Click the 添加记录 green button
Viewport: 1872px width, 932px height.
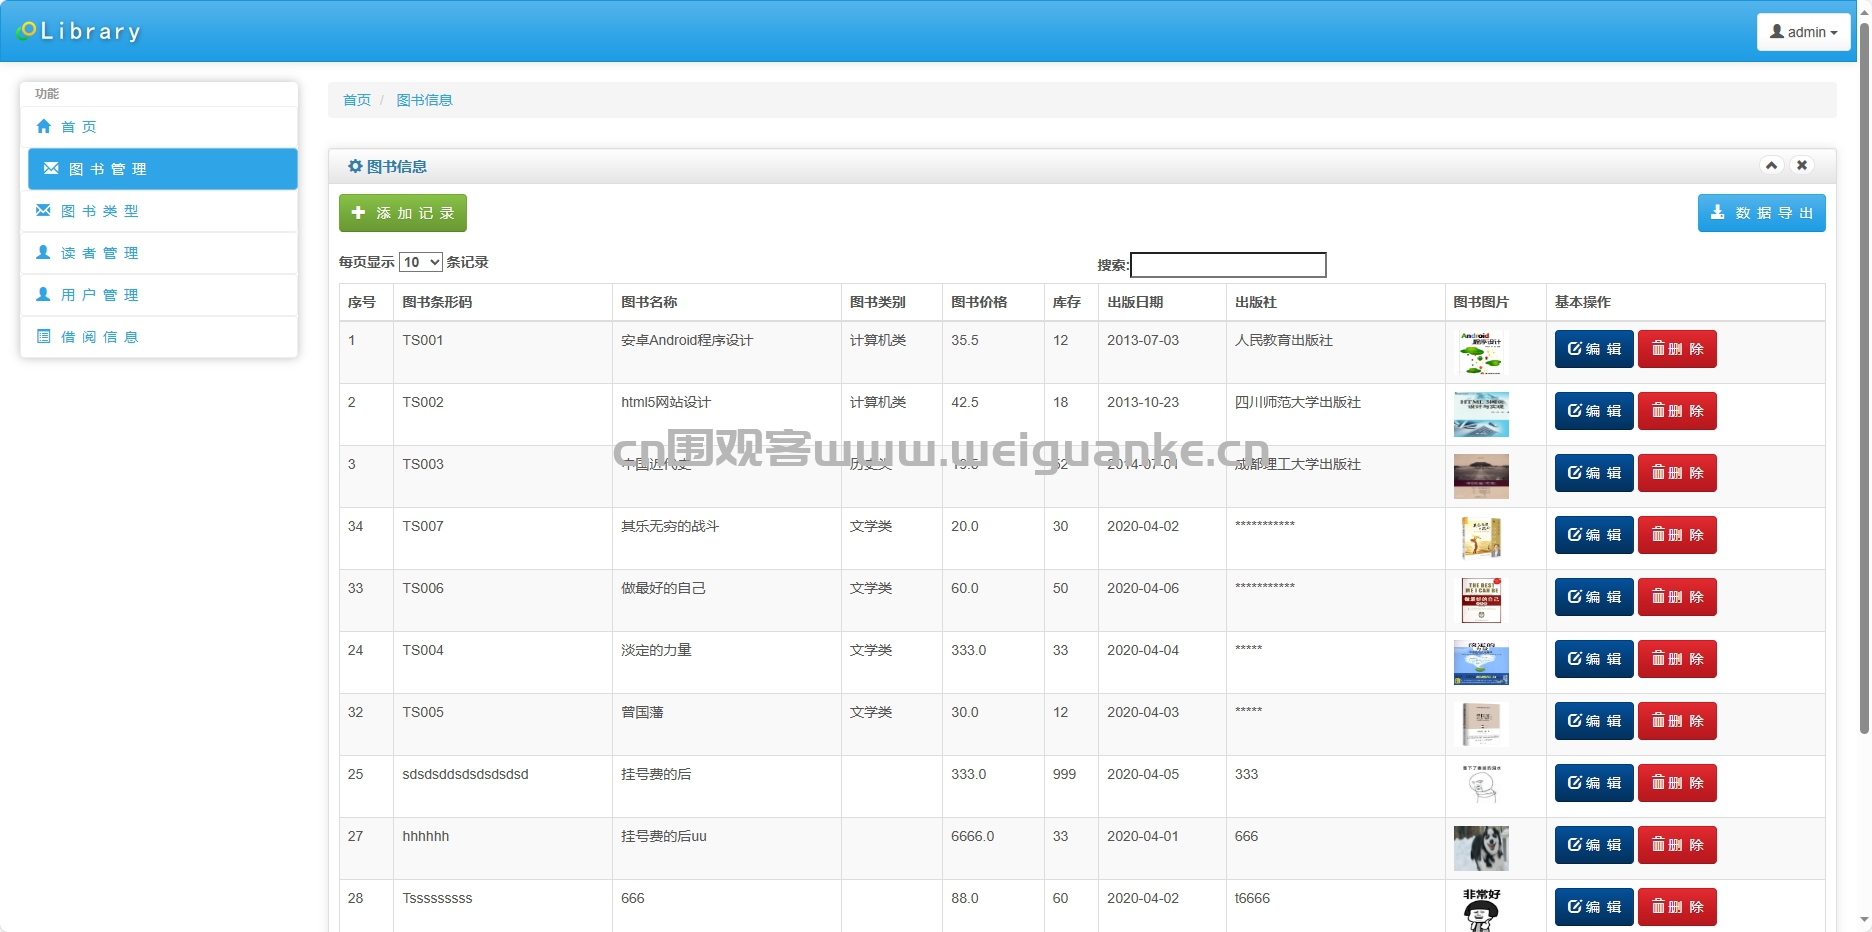tap(403, 213)
